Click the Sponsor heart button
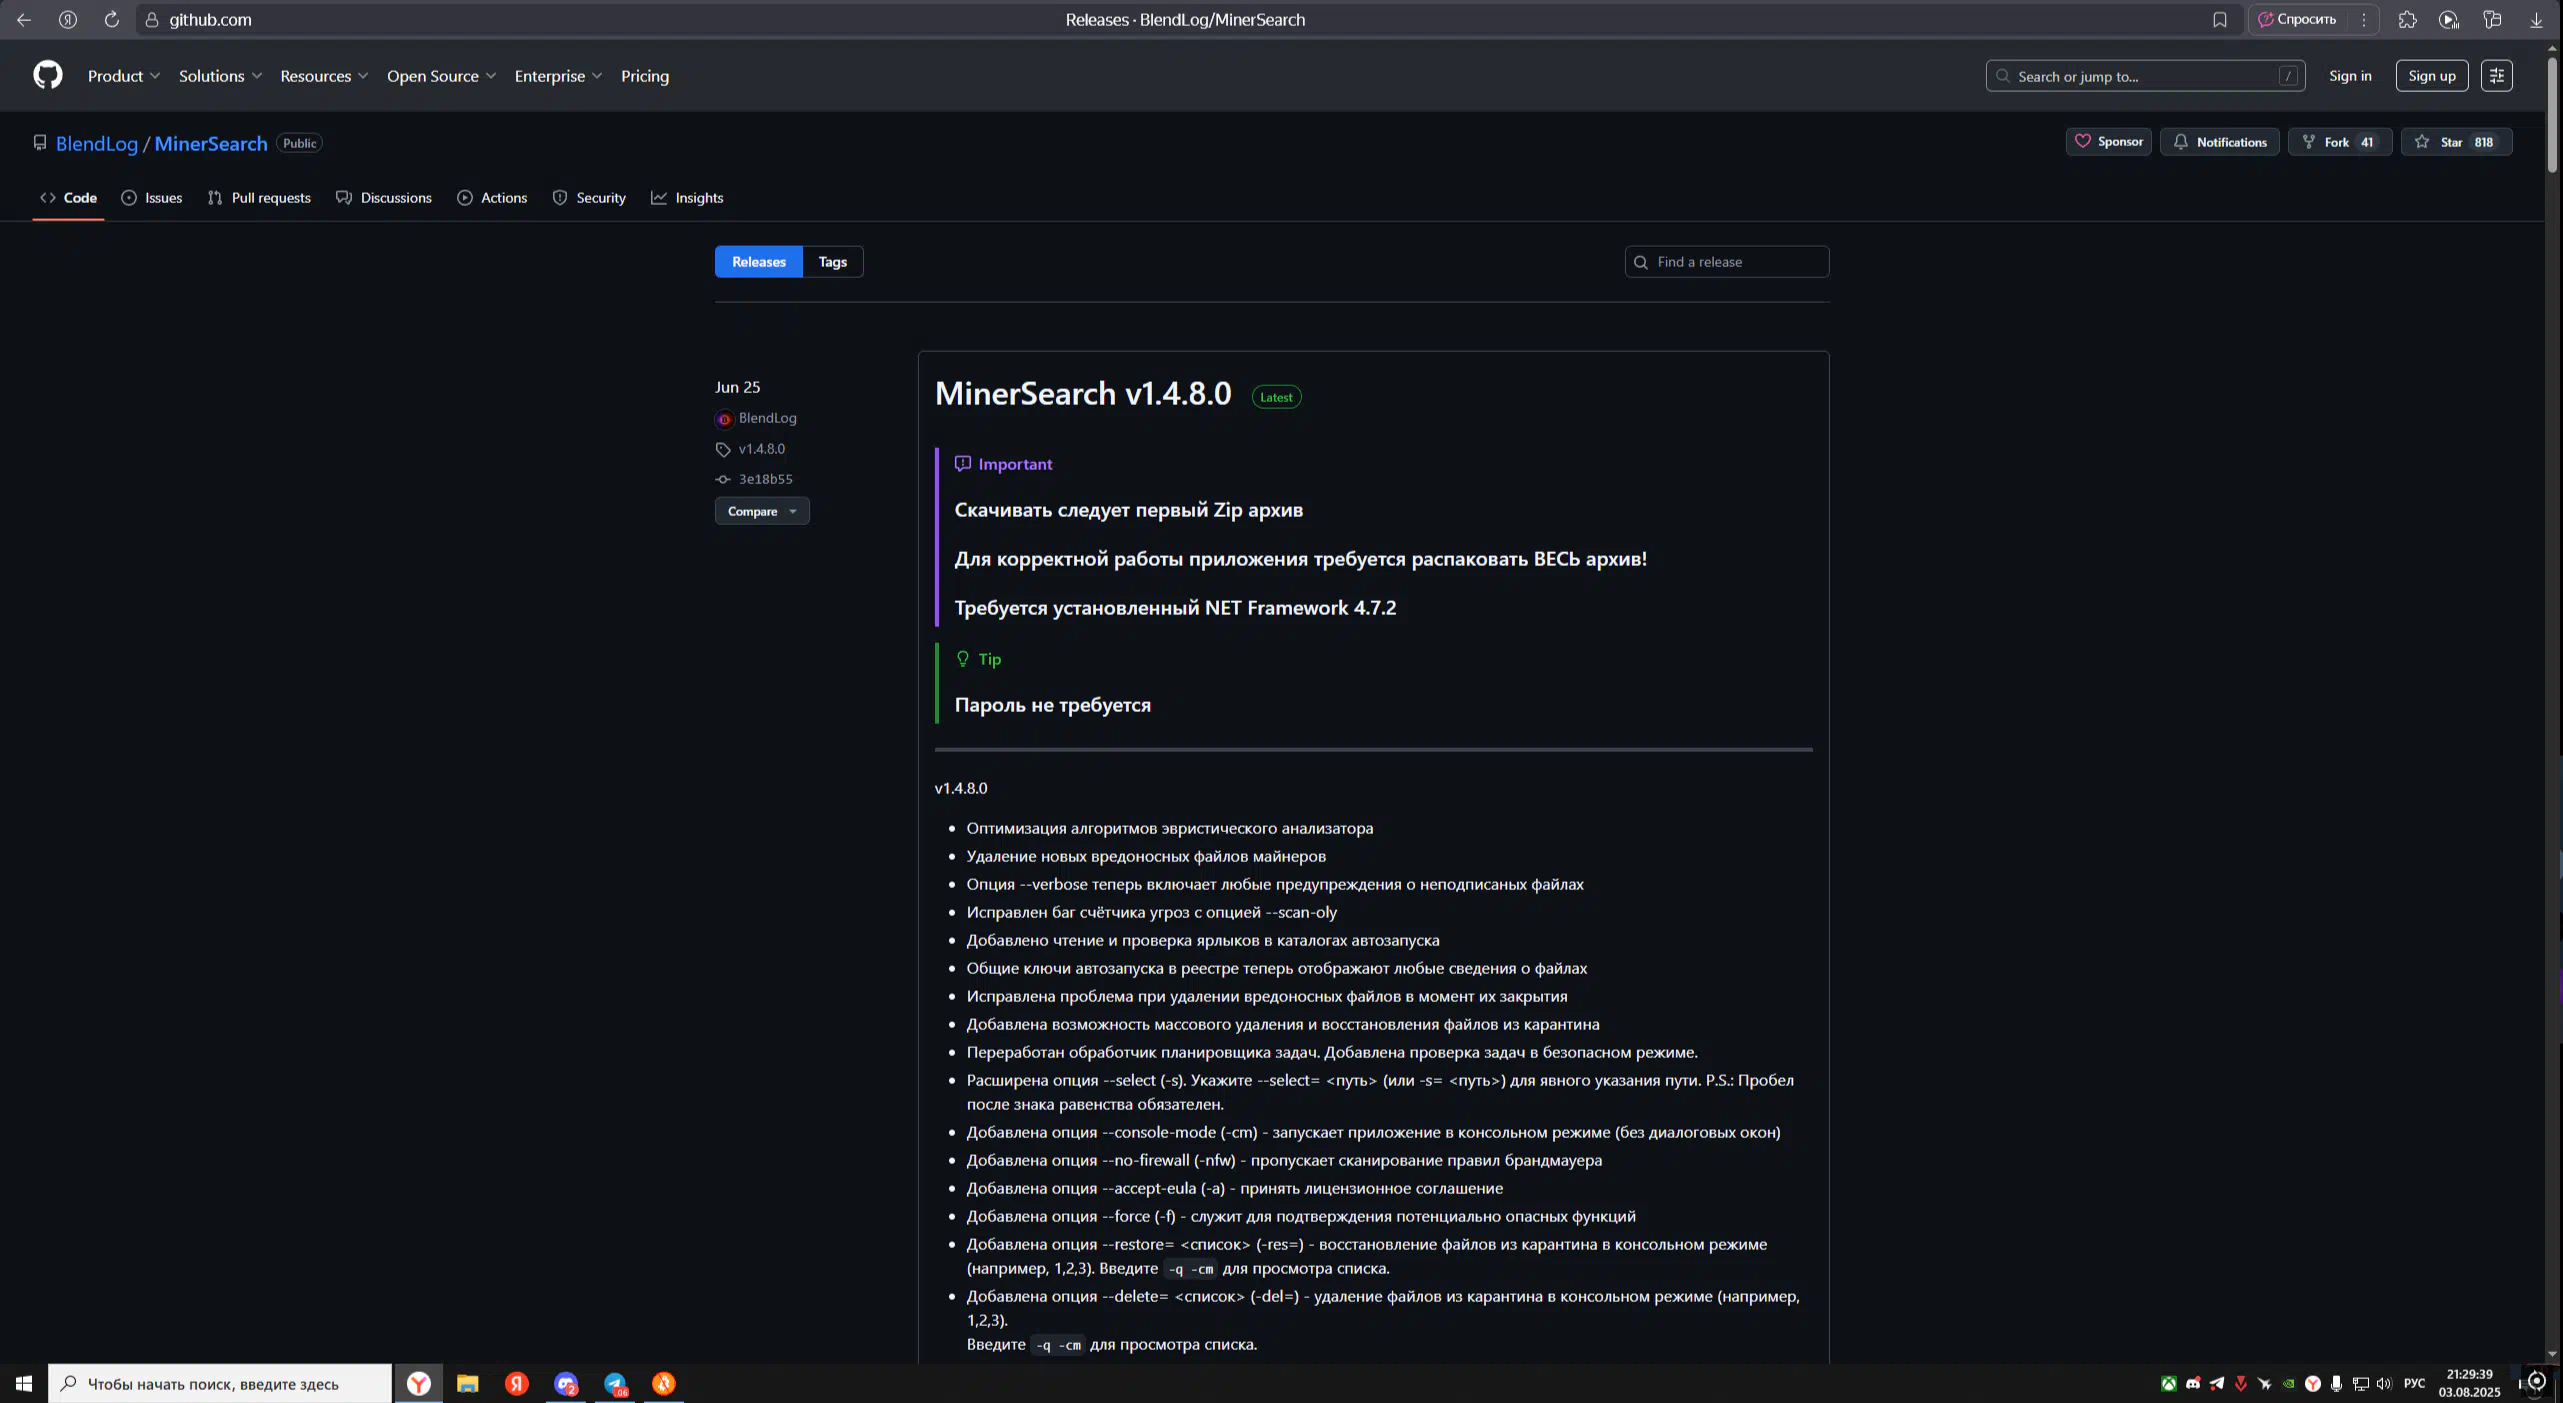The width and height of the screenshot is (2563, 1403). tap(2108, 142)
